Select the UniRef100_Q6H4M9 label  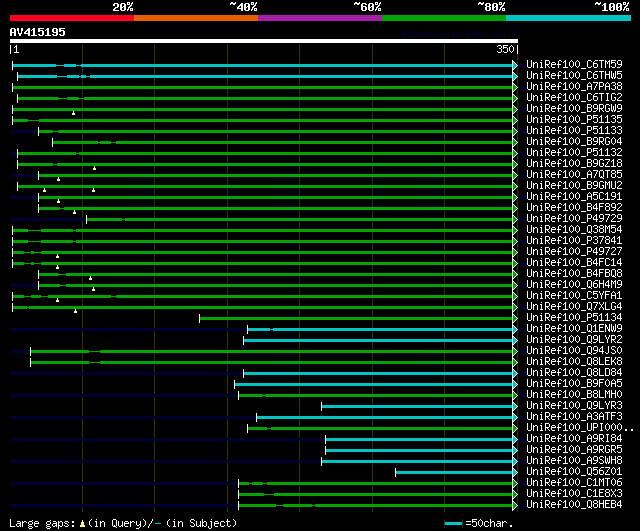[574, 285]
